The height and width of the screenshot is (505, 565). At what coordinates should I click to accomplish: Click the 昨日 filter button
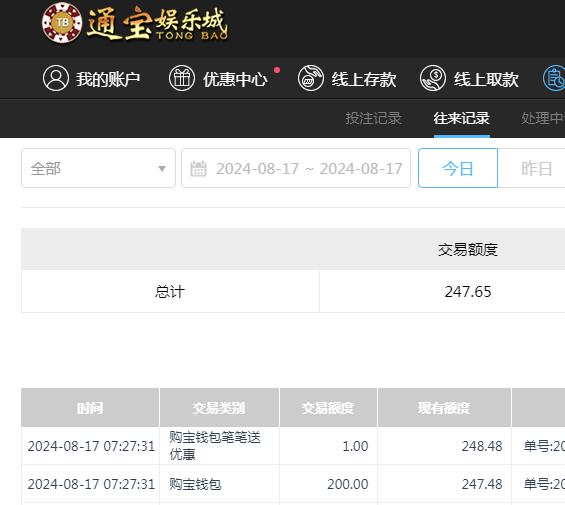coord(537,168)
